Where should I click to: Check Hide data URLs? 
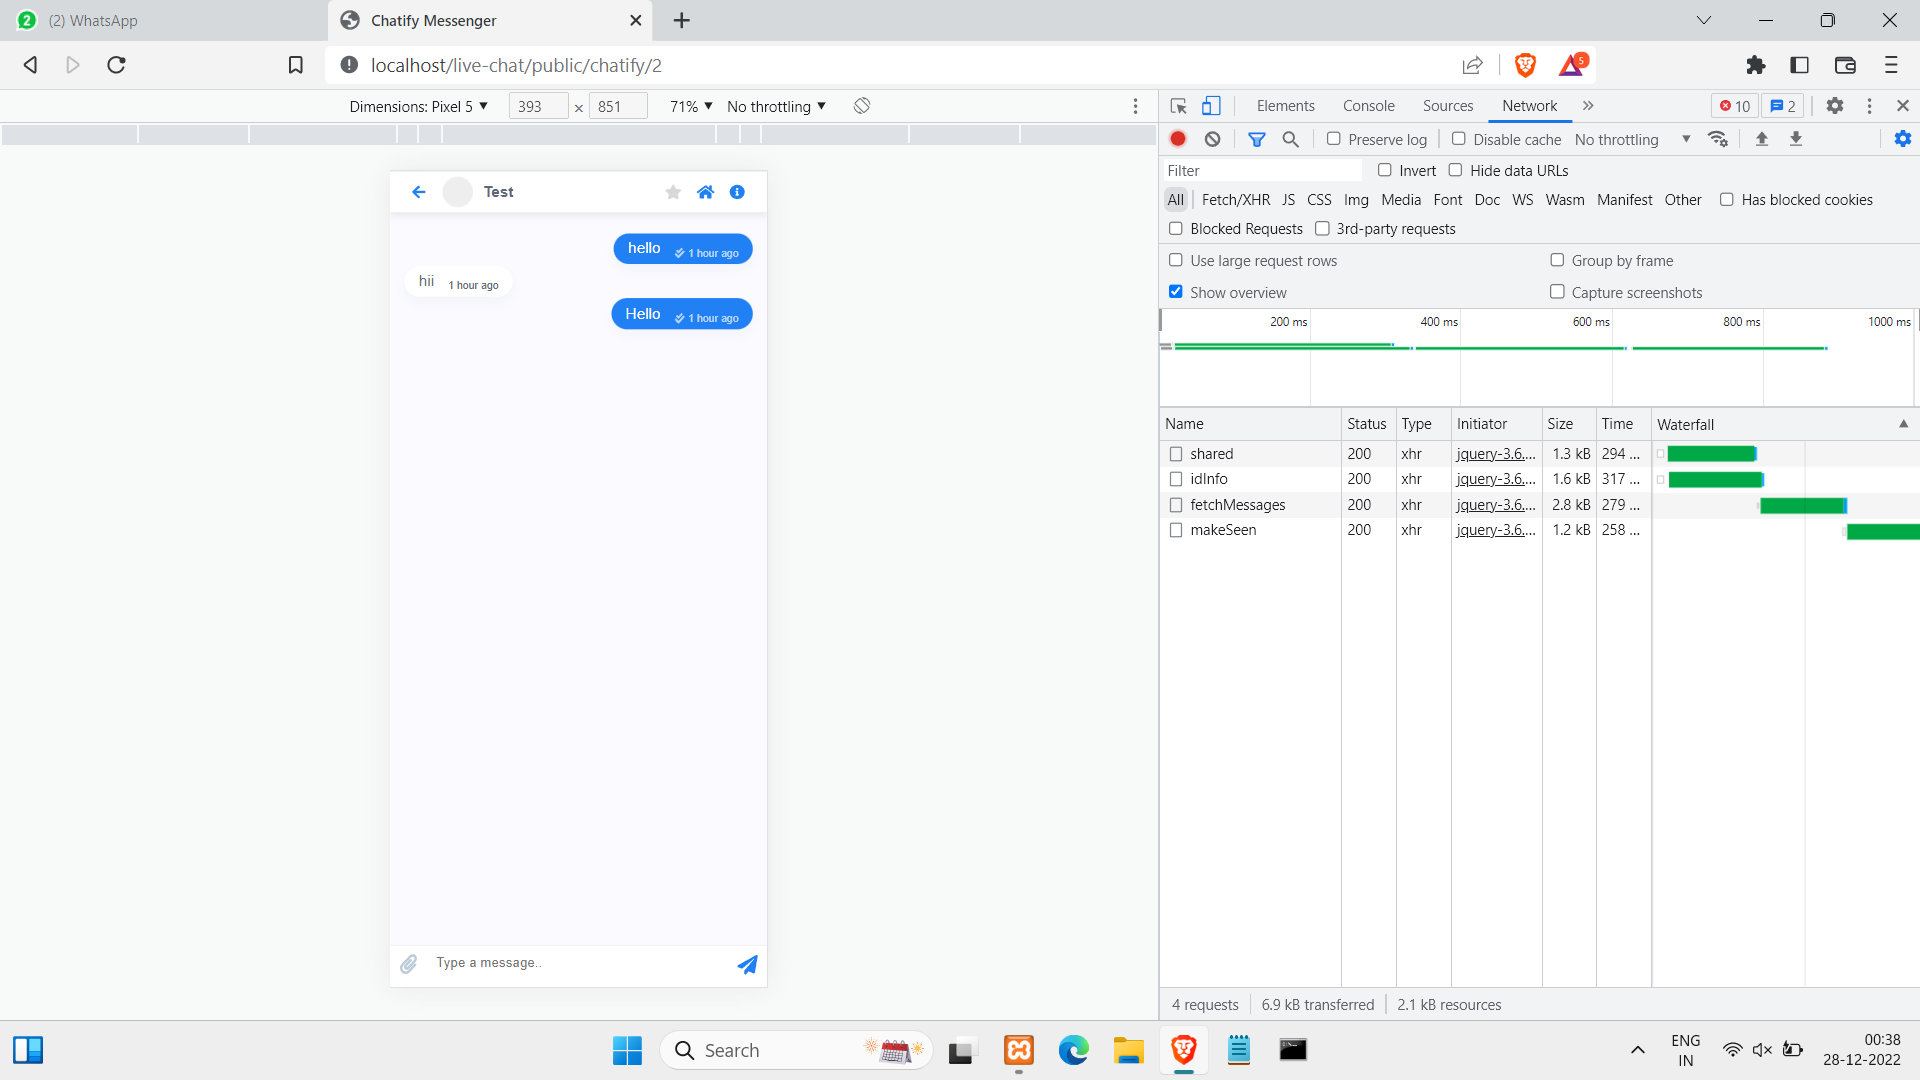click(x=1455, y=170)
